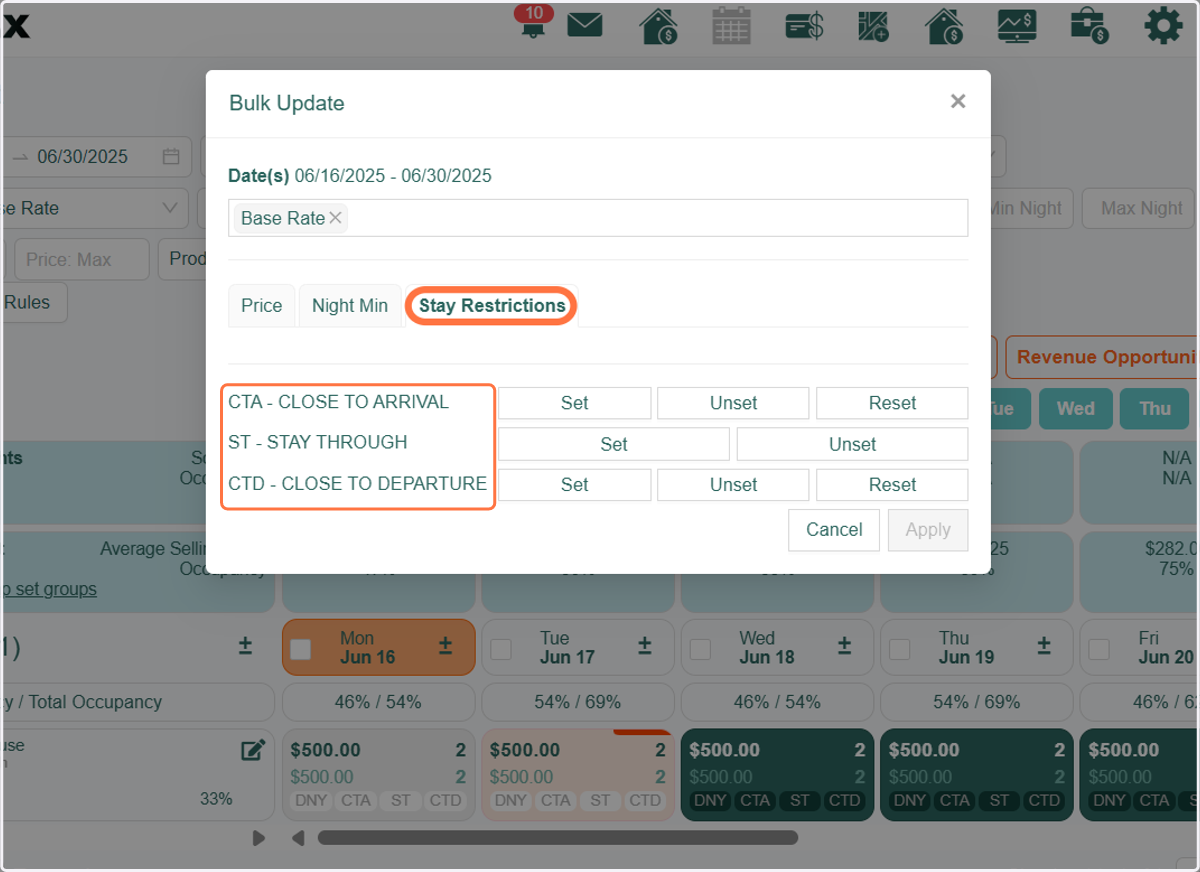Toggle the Wed Jun 18 checkbox
The width and height of the screenshot is (1200, 872).
tap(701, 649)
